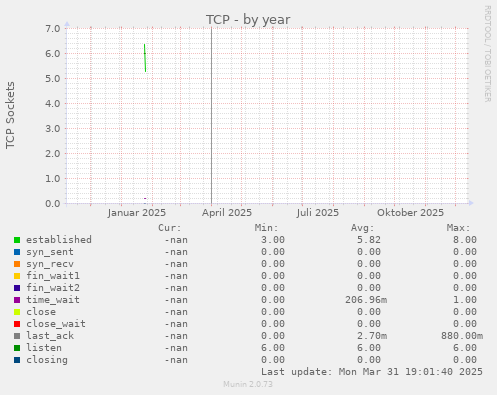This screenshot has height=395, width=497.
Task: Click the 'Max:' column header
Action: point(458,228)
